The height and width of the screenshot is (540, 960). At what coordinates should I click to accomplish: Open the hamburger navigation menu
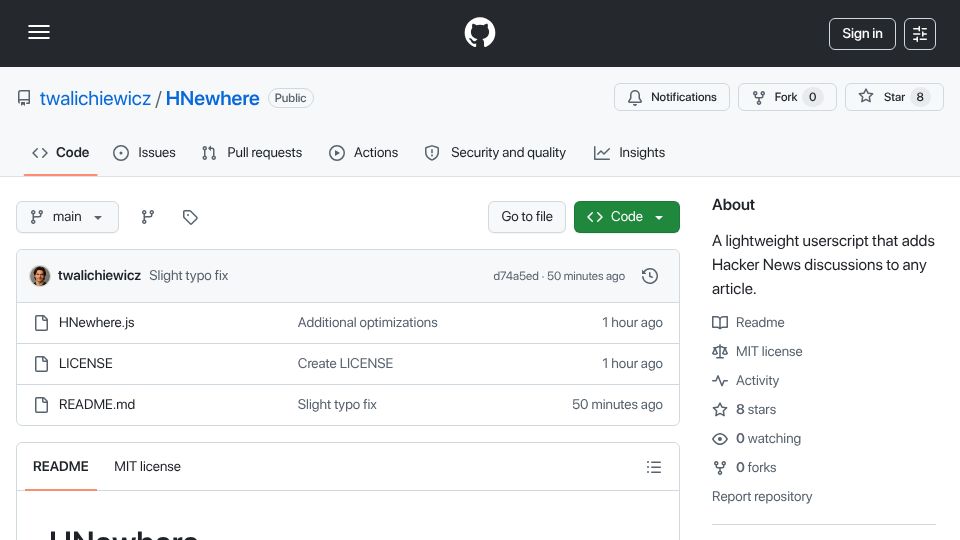click(x=39, y=32)
